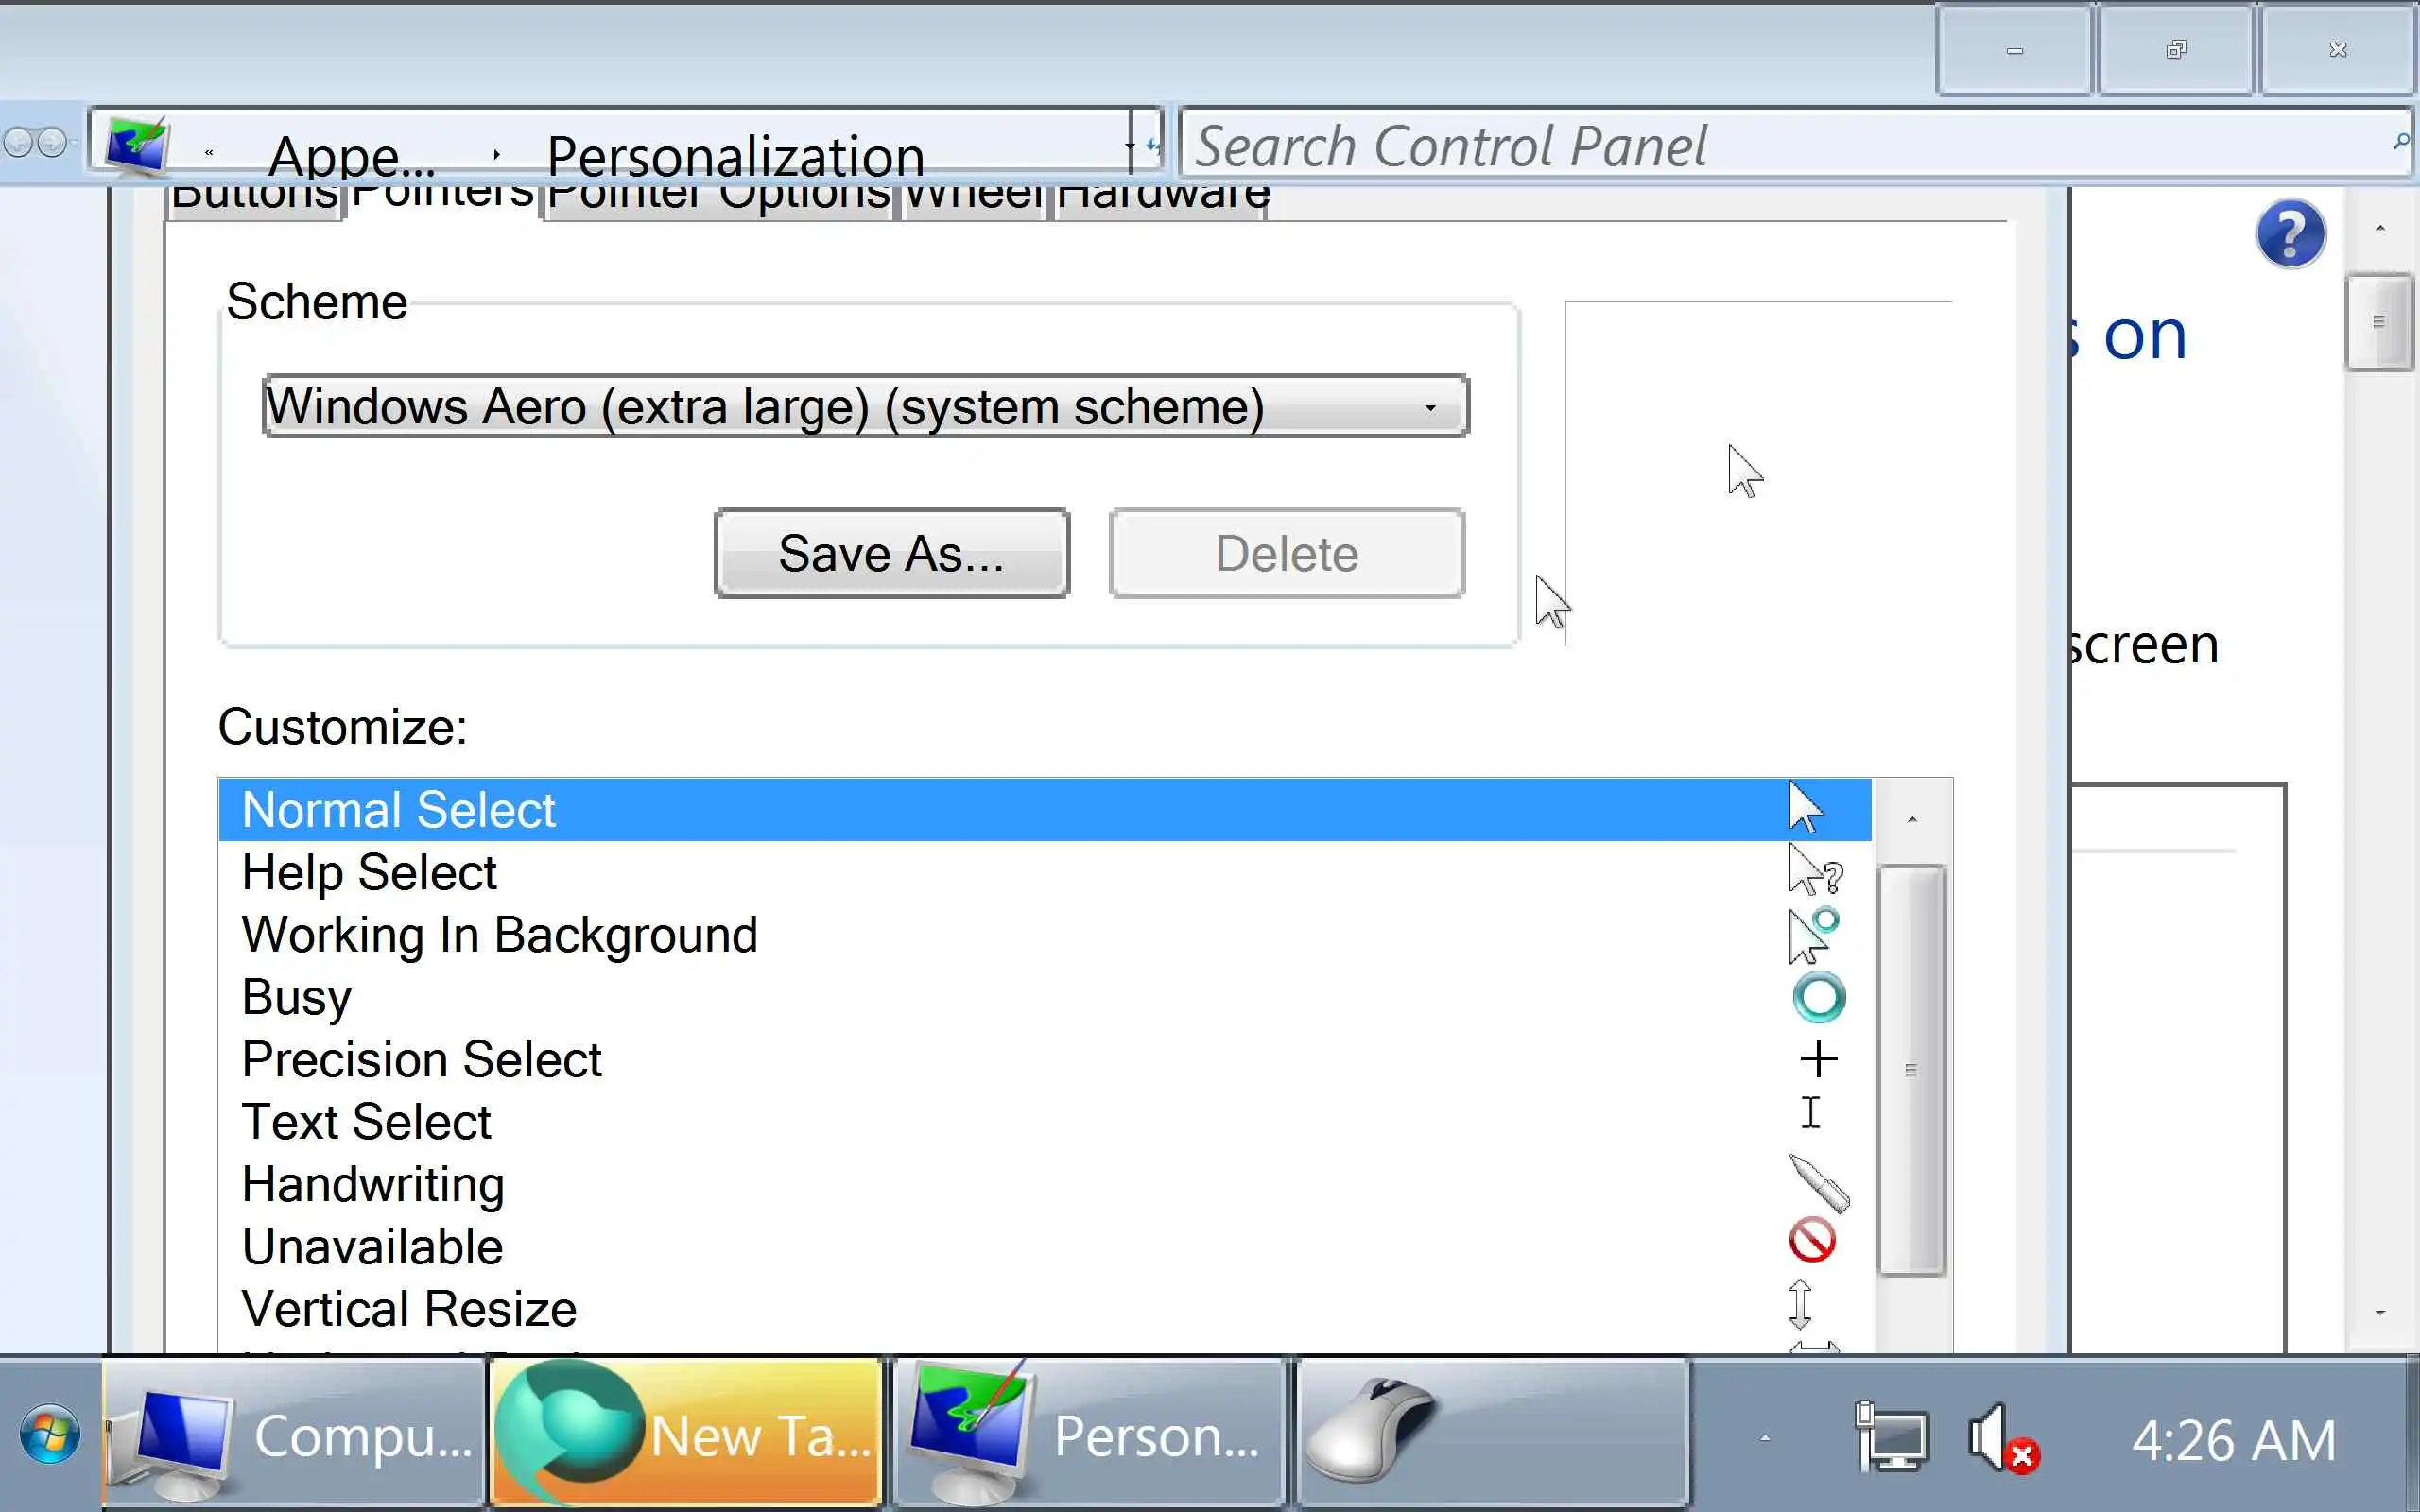Expand the address bar history dropdown arrow

point(1128,145)
